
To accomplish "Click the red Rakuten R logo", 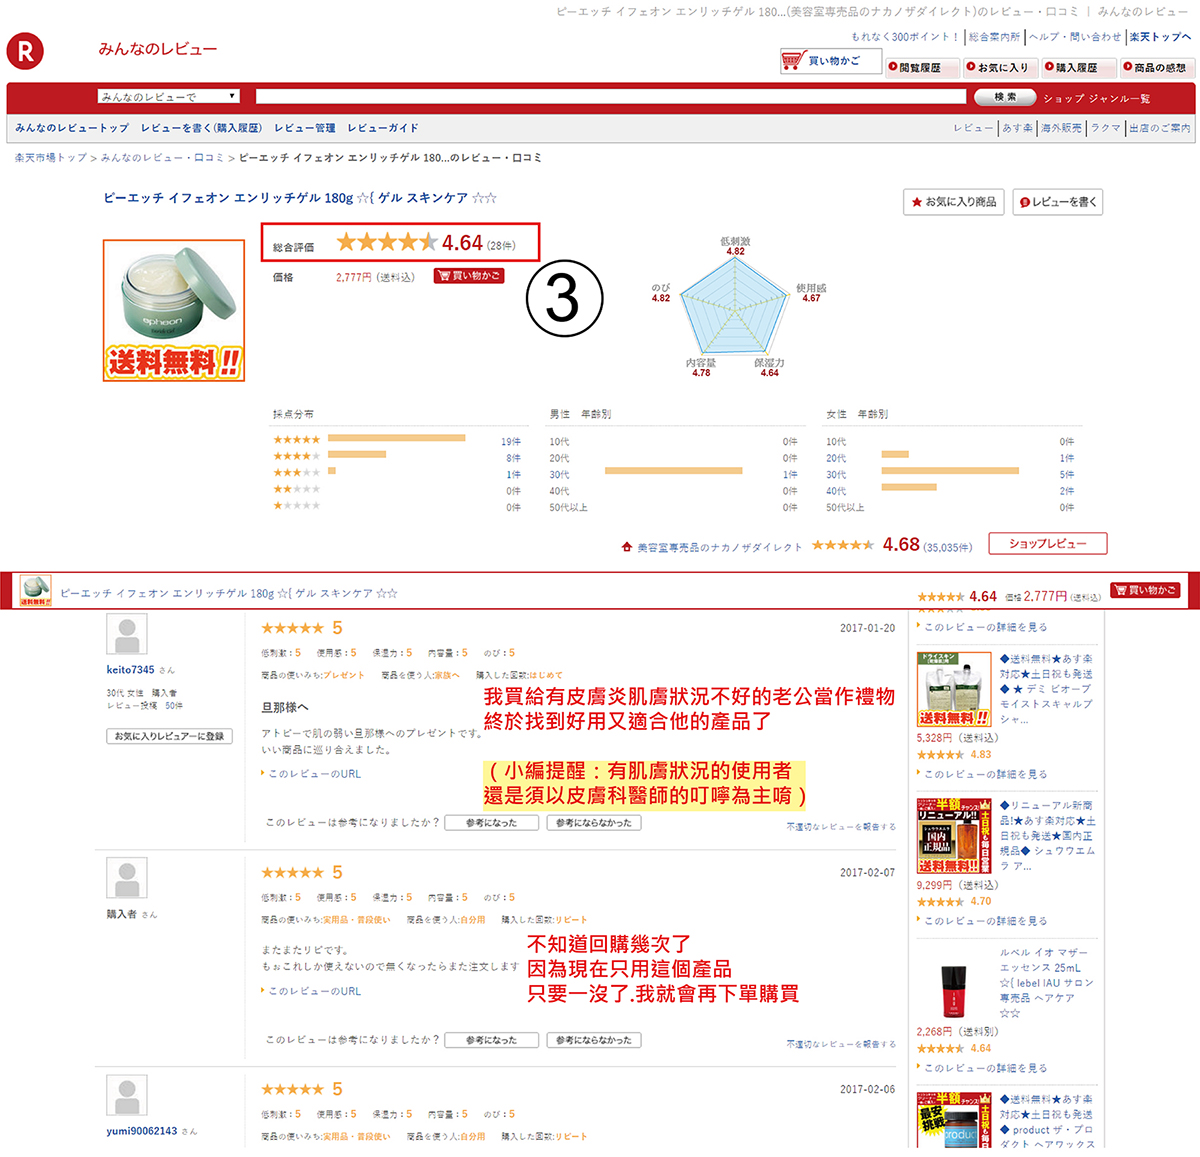I will pos(25,51).
